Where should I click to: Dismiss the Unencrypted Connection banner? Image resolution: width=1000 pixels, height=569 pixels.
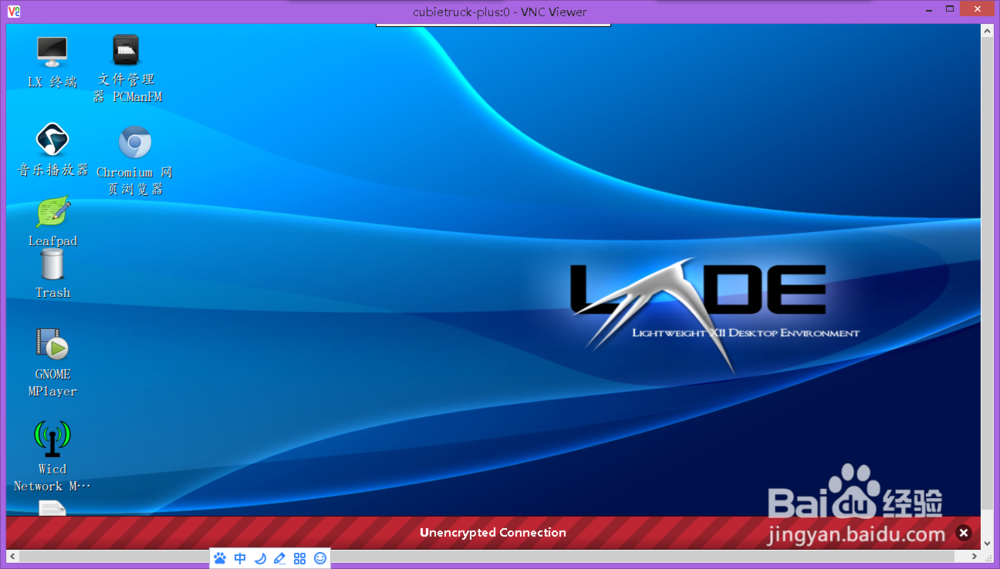(964, 533)
